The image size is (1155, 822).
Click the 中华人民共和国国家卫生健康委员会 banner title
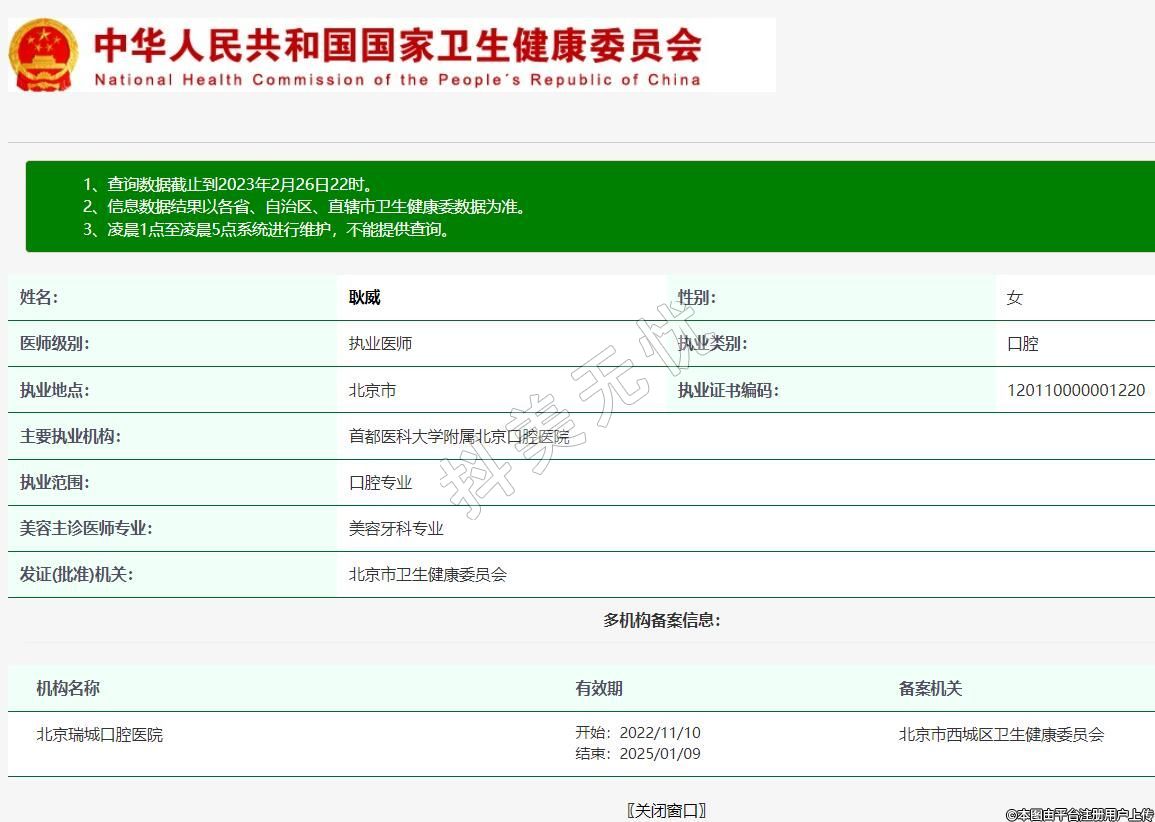tap(397, 45)
